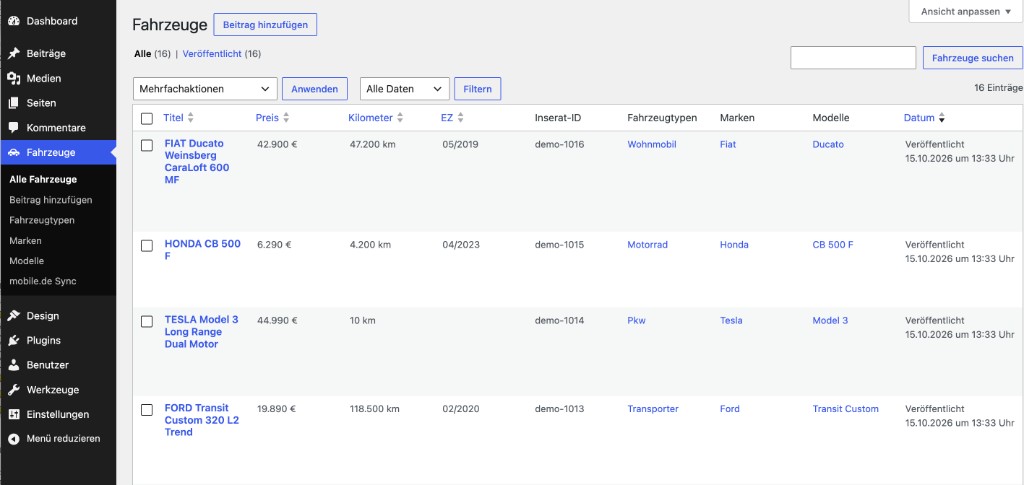Click the Anwenden button
1024x485 pixels.
tap(315, 89)
